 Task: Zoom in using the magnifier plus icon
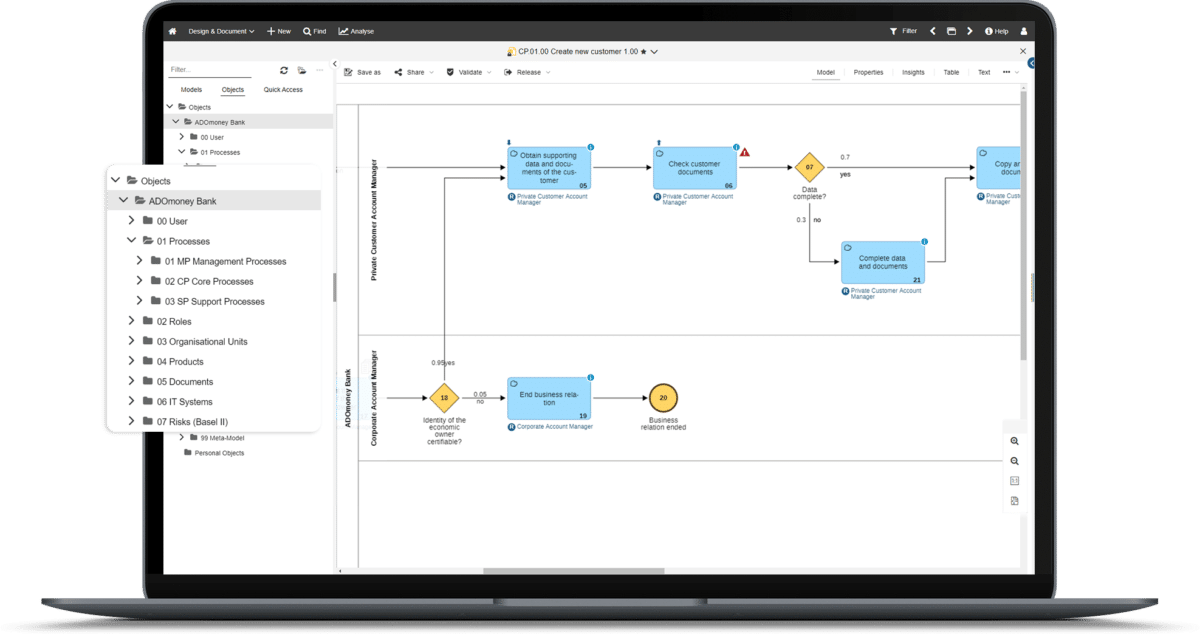tap(1013, 441)
